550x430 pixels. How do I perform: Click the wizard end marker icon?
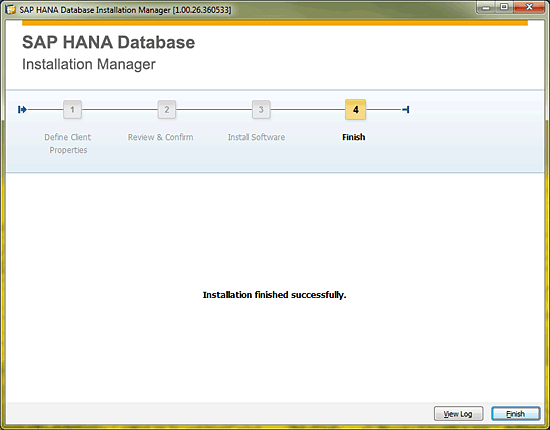point(406,110)
